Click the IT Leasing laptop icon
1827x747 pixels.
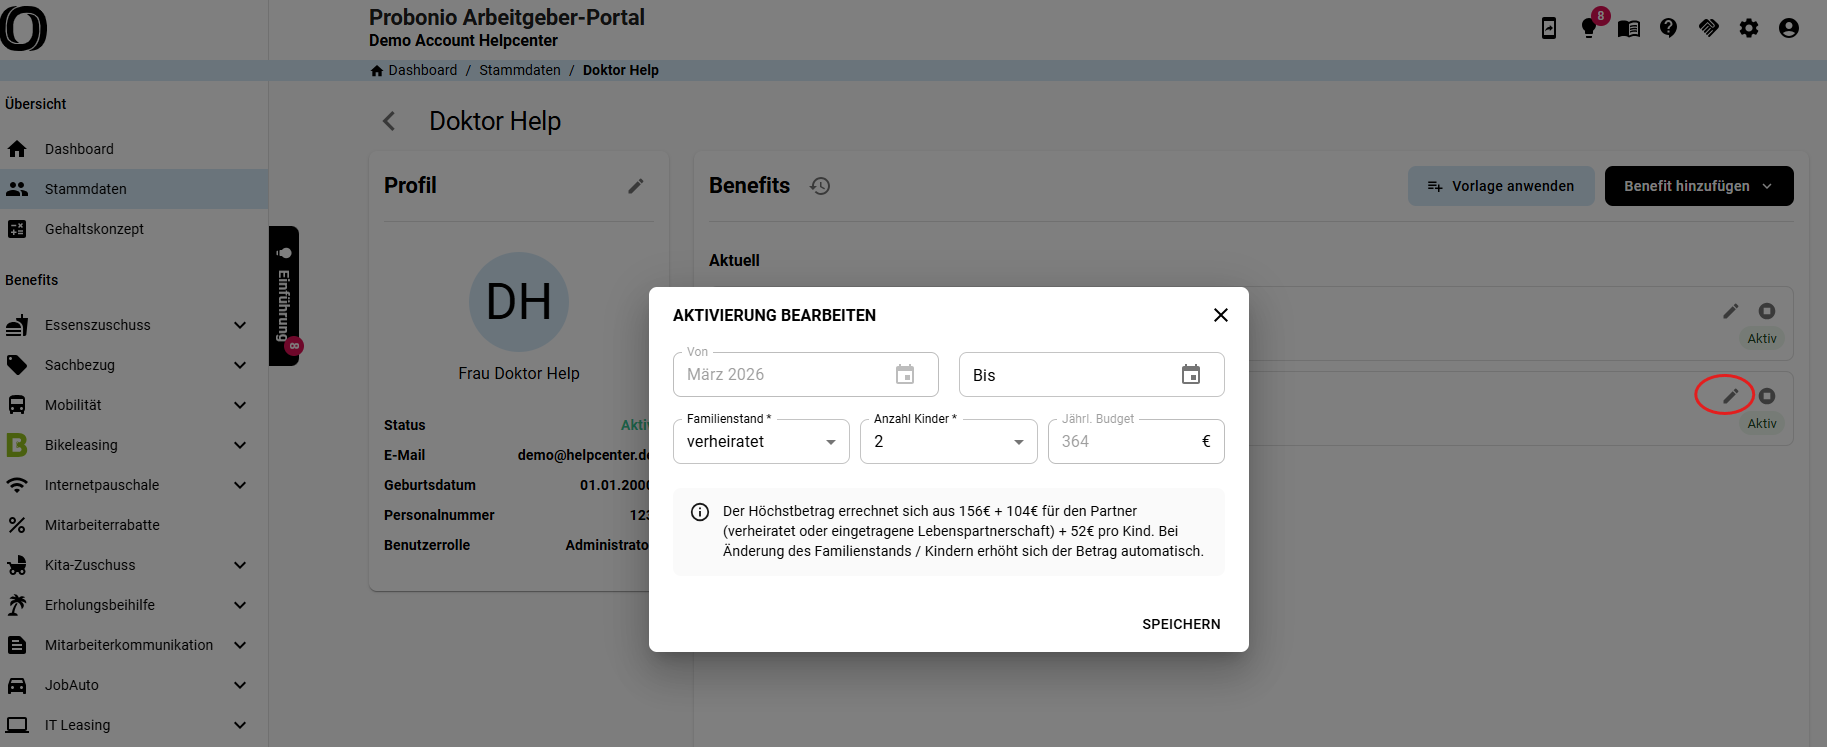(17, 725)
